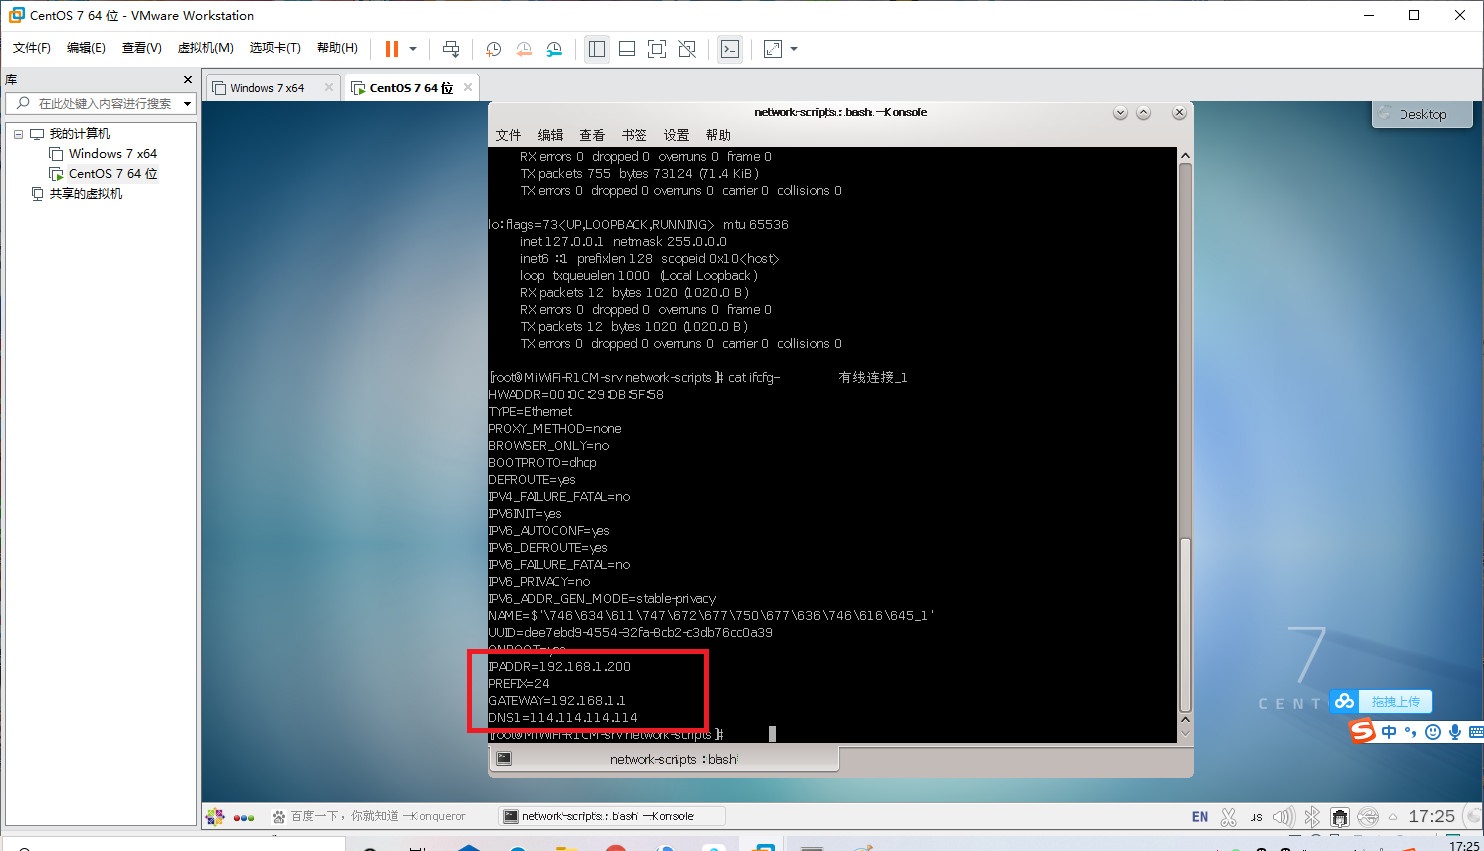Close the library (库) panel

click(x=187, y=79)
